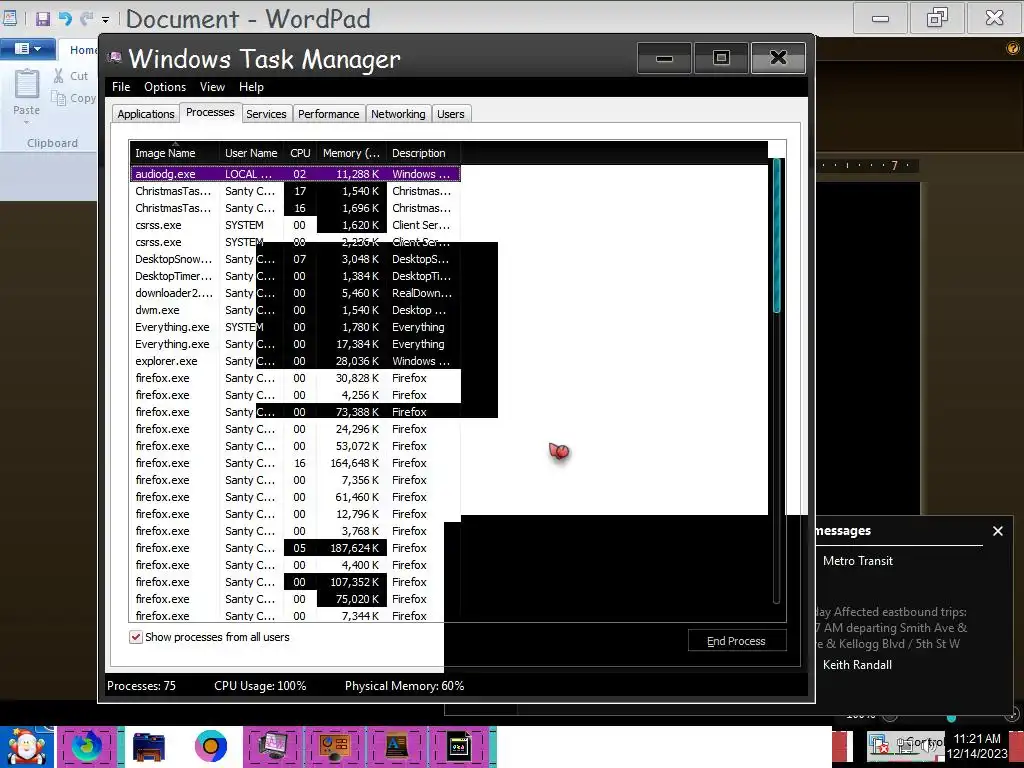Open Customize Quick Access Toolbar dropdown
This screenshot has width=1024, height=768.
click(105, 20)
